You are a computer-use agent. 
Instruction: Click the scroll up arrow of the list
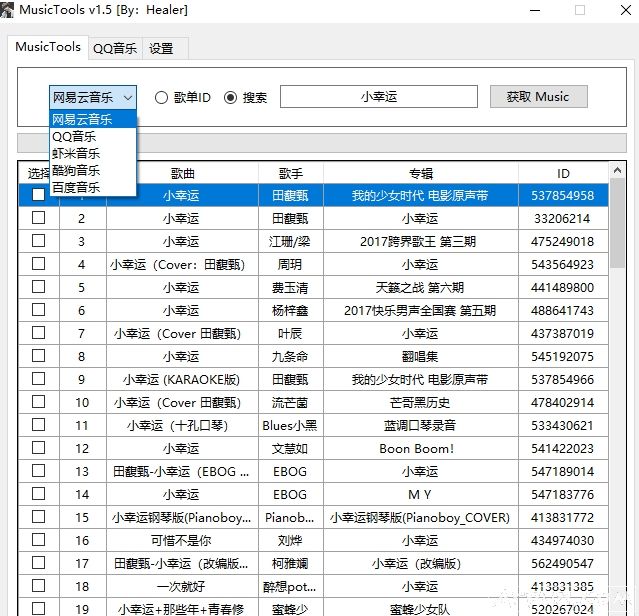[x=617, y=170]
